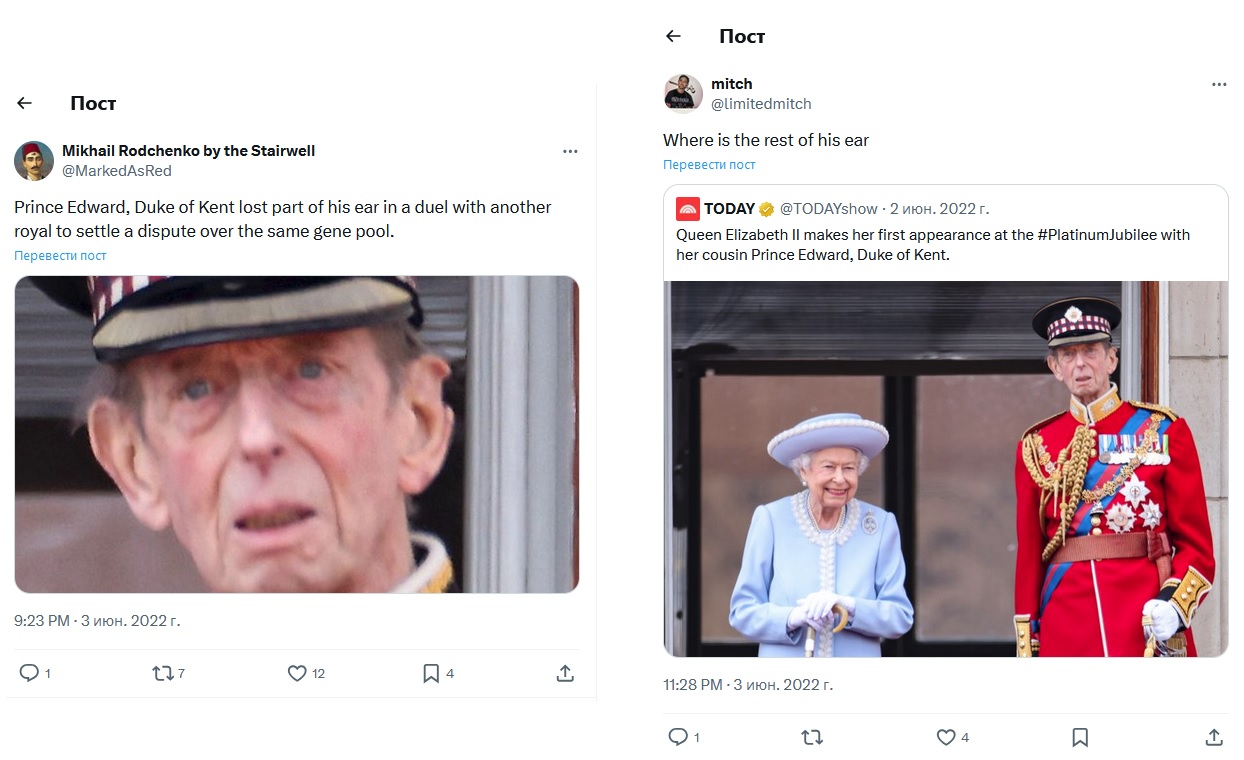Reply to Mikhail Rodchenko's post
The image size is (1244, 760).
pyautogui.click(x=29, y=673)
